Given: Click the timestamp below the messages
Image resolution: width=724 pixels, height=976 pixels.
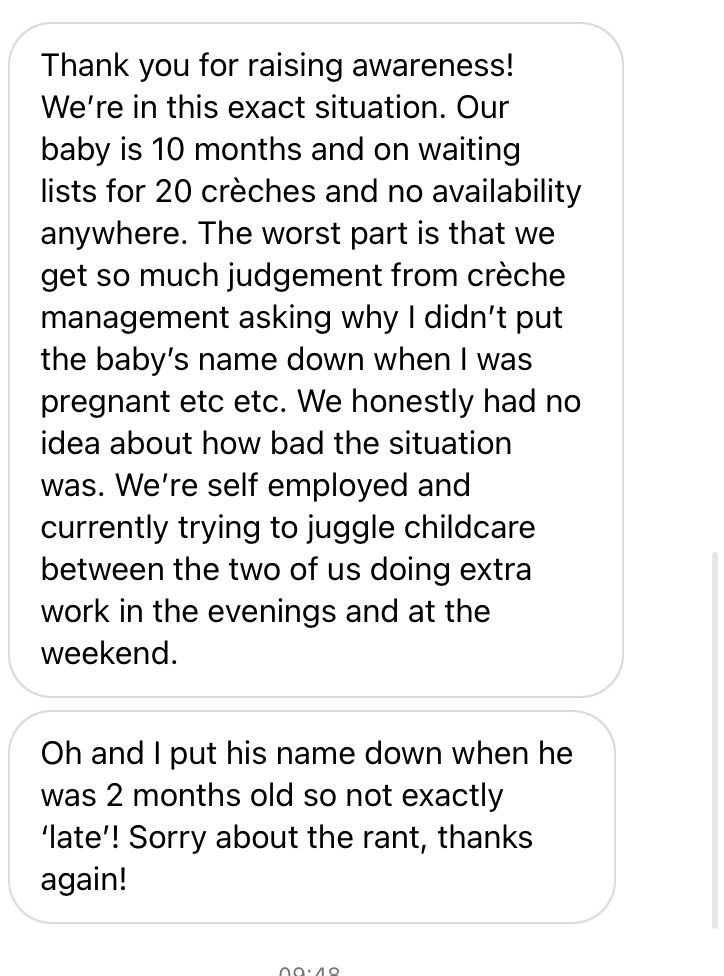Looking at the screenshot, I should pyautogui.click(x=309, y=970).
